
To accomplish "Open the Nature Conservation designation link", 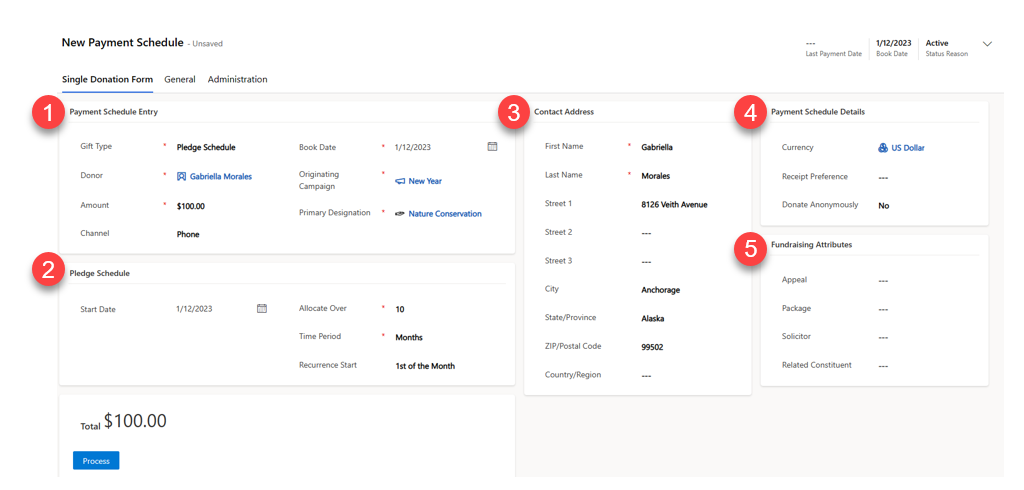I will (x=445, y=214).
